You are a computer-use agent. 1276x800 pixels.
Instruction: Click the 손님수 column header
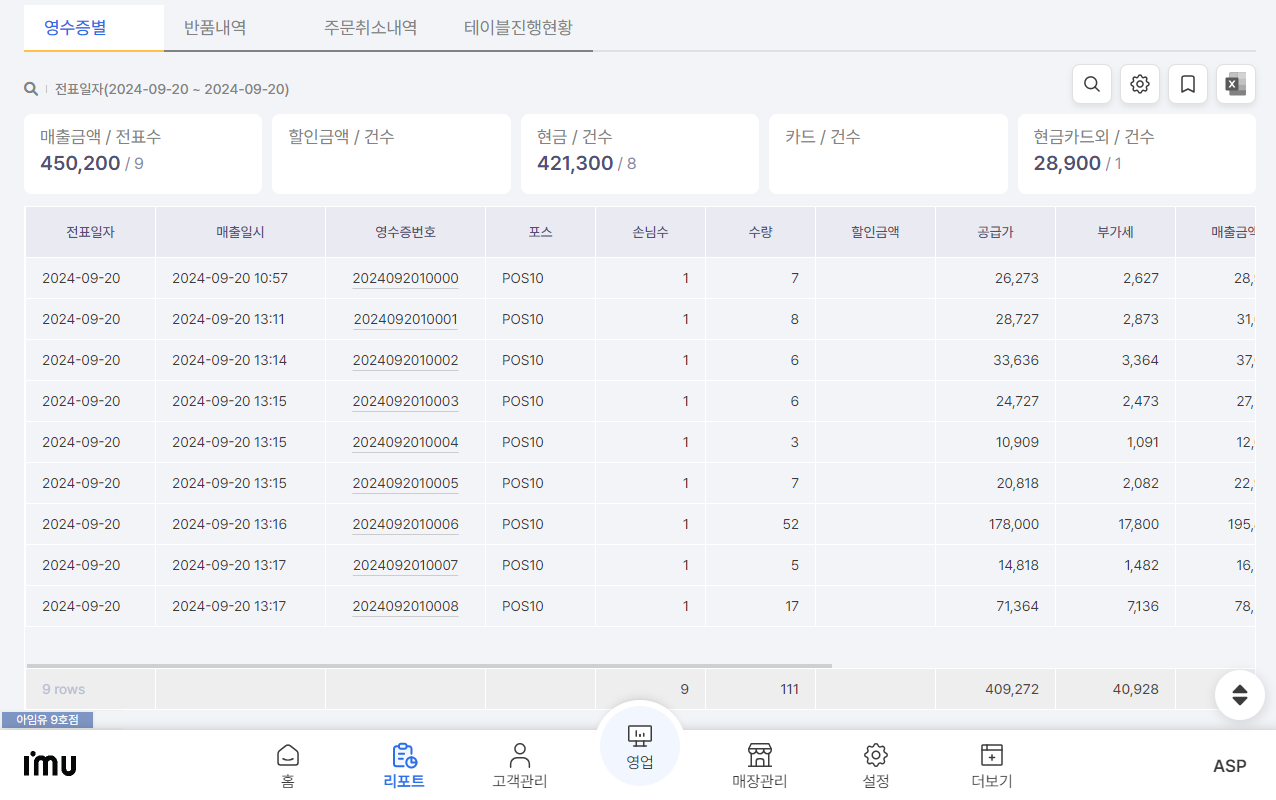point(651,232)
